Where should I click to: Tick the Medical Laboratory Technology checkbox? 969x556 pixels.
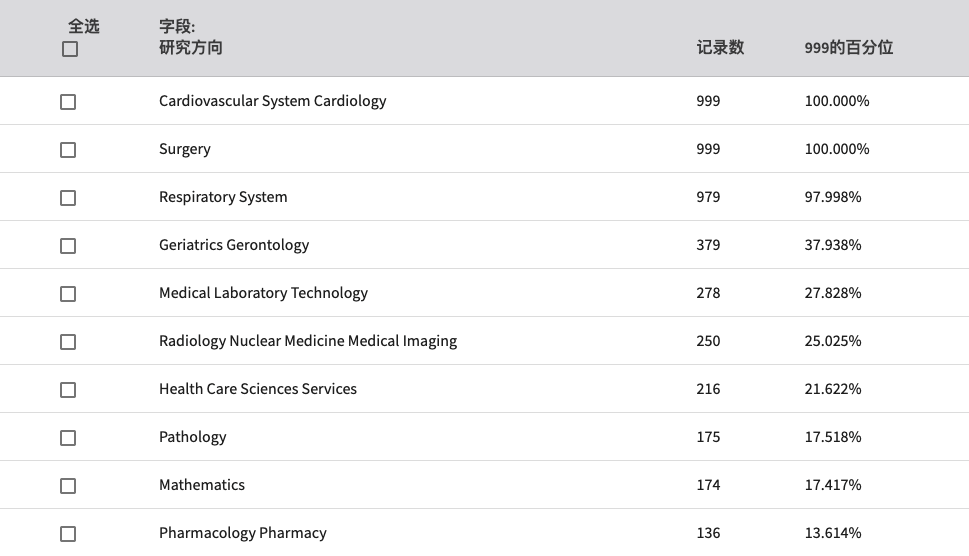click(68, 294)
